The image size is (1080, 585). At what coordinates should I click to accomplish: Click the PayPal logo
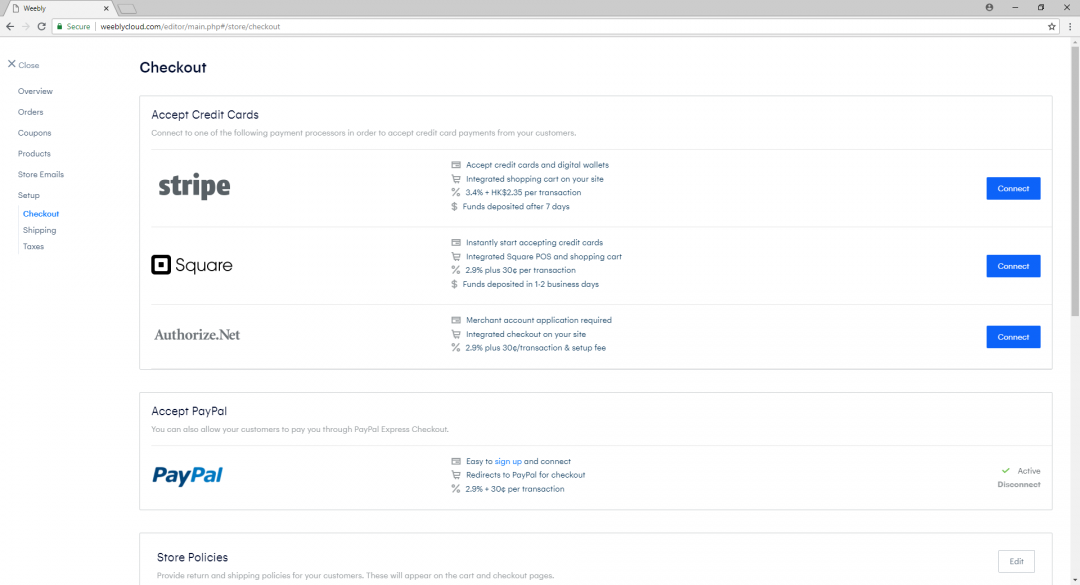coord(187,476)
